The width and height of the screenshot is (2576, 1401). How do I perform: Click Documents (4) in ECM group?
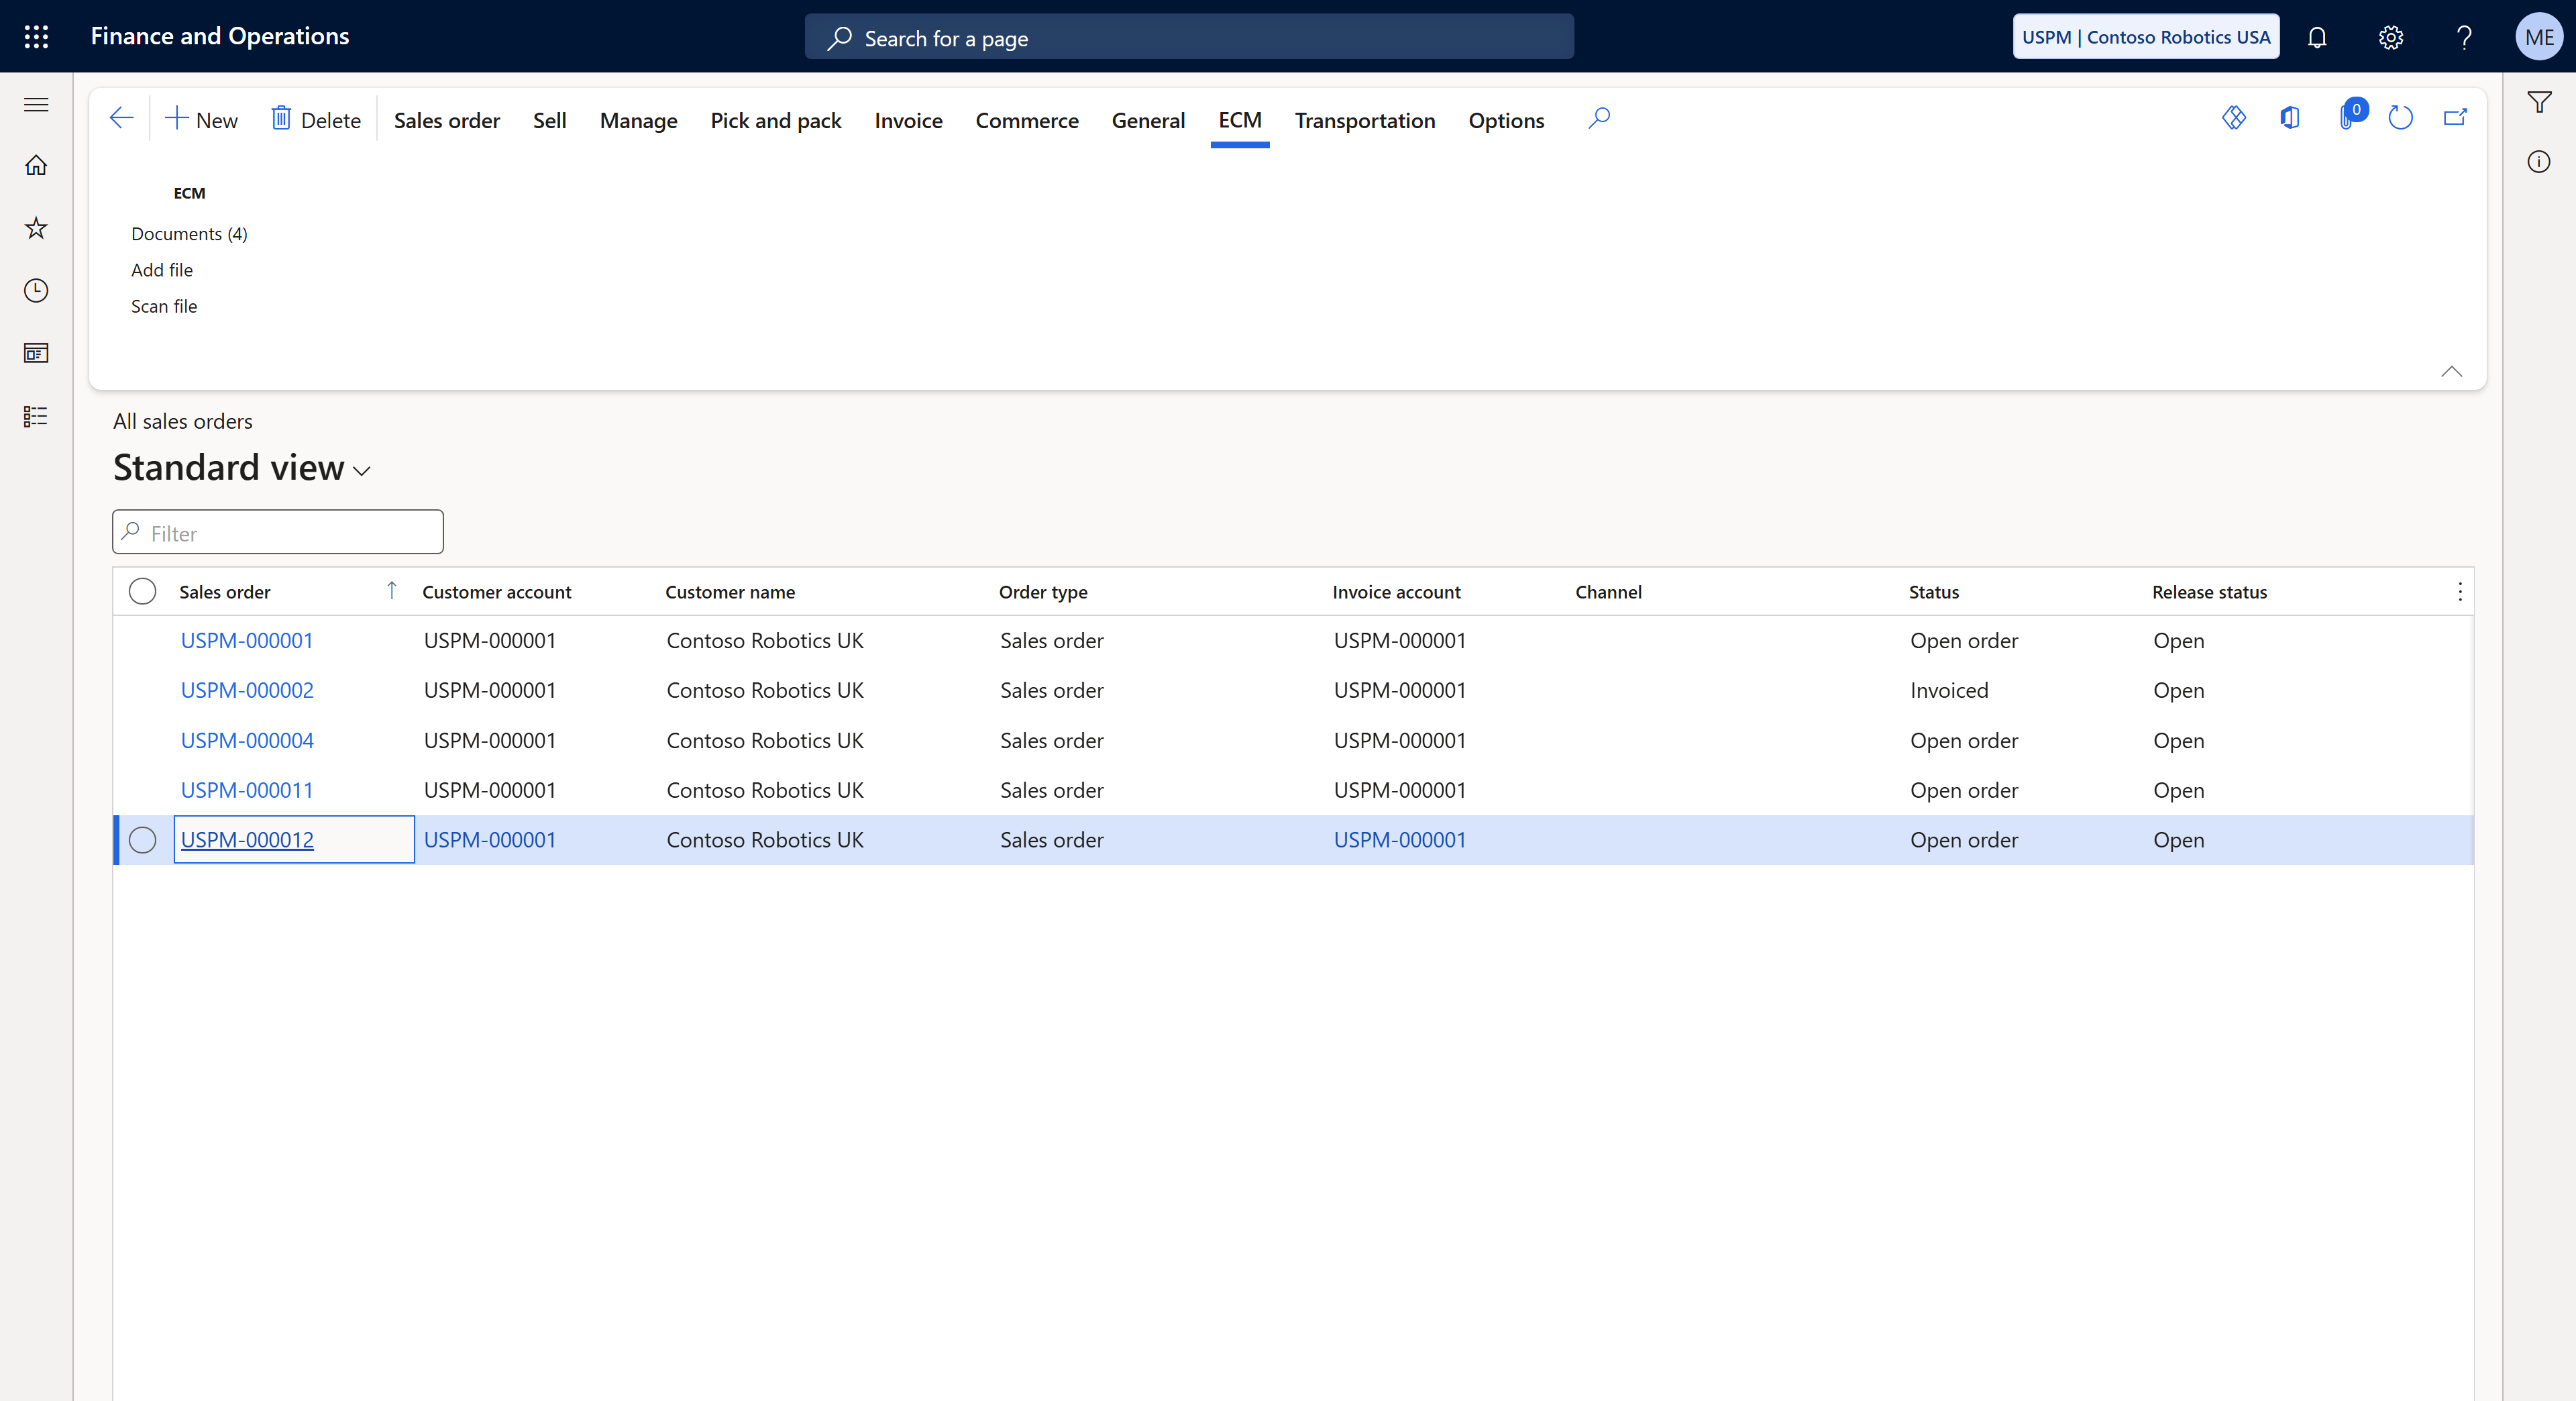pyautogui.click(x=189, y=233)
